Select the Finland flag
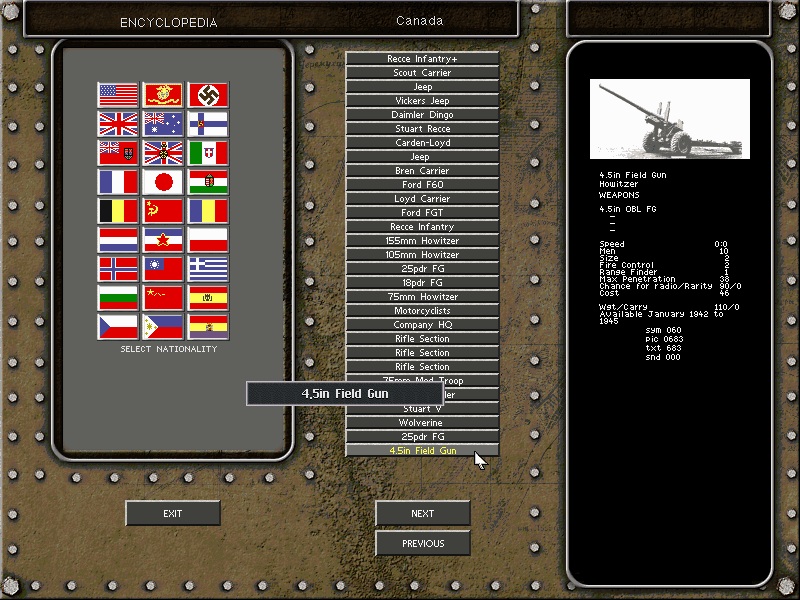 tap(209, 125)
